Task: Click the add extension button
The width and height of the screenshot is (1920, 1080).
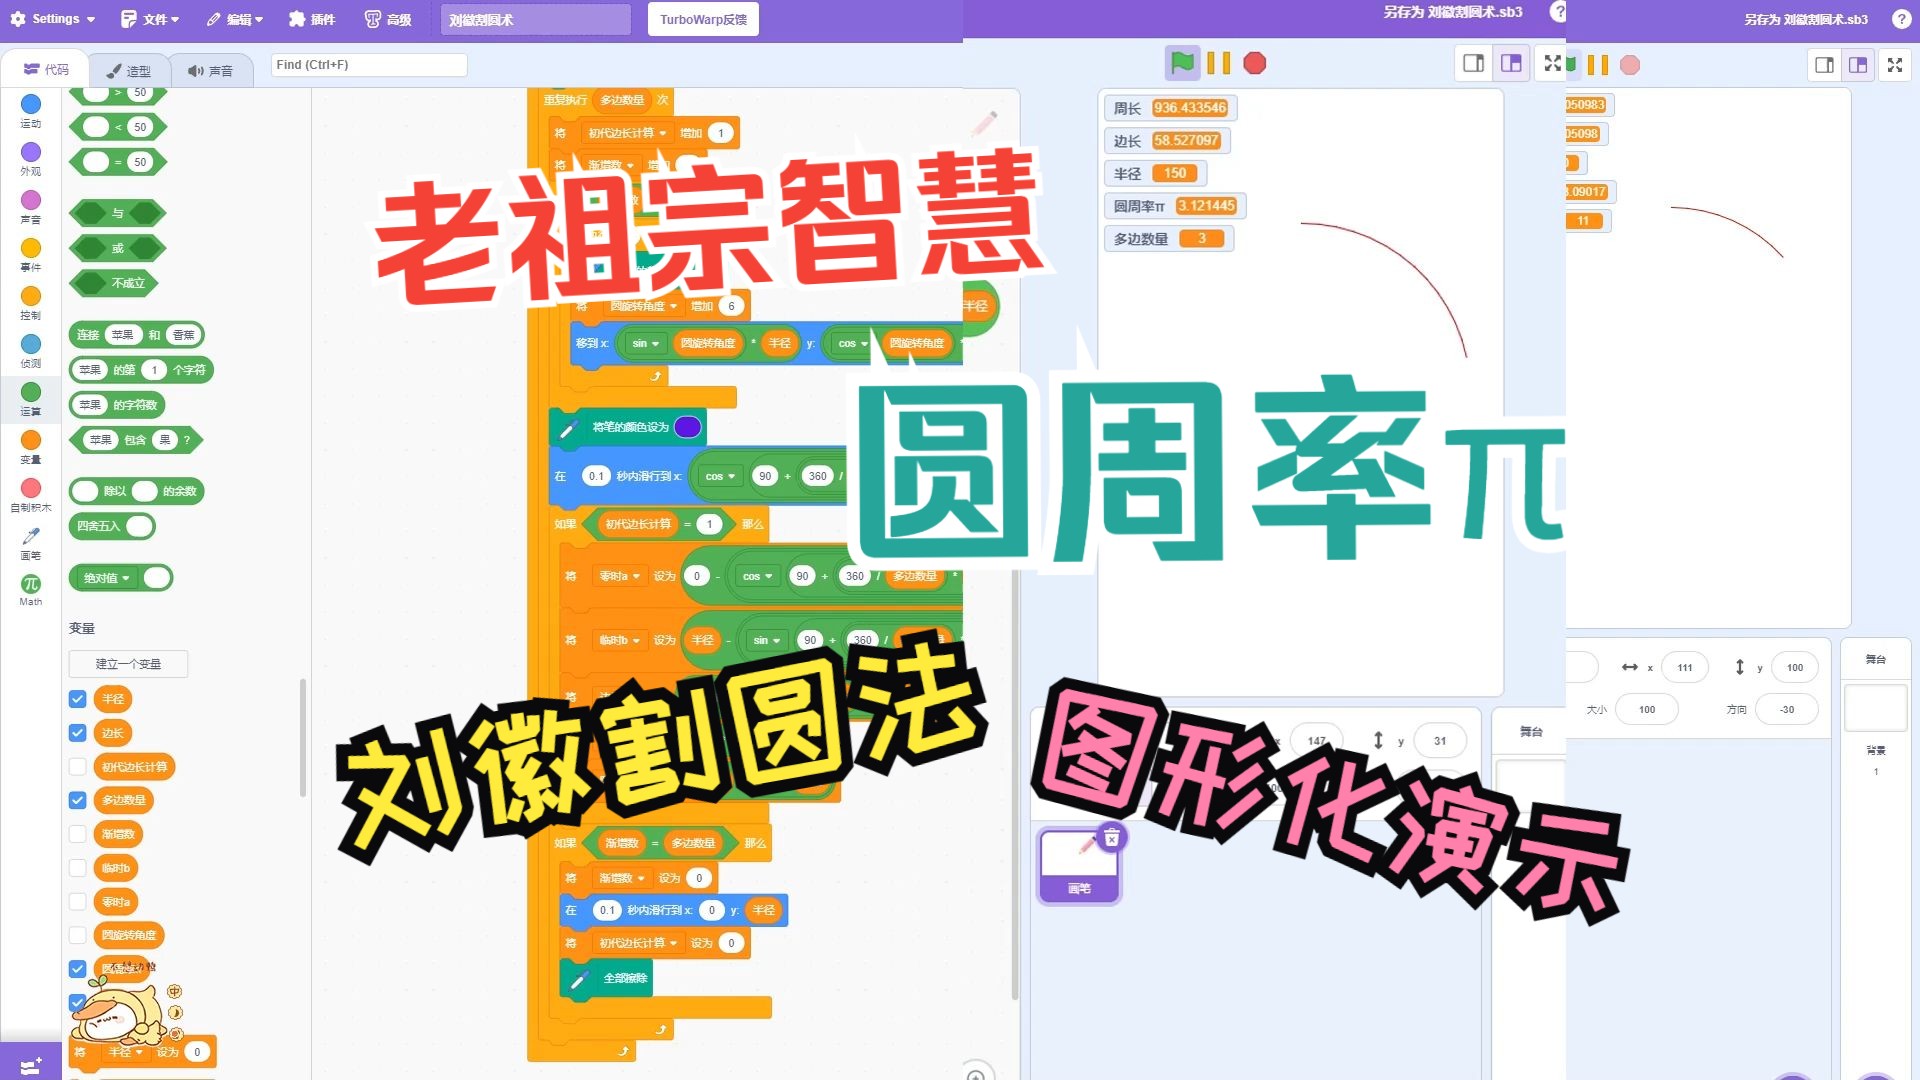Action: 30,1063
